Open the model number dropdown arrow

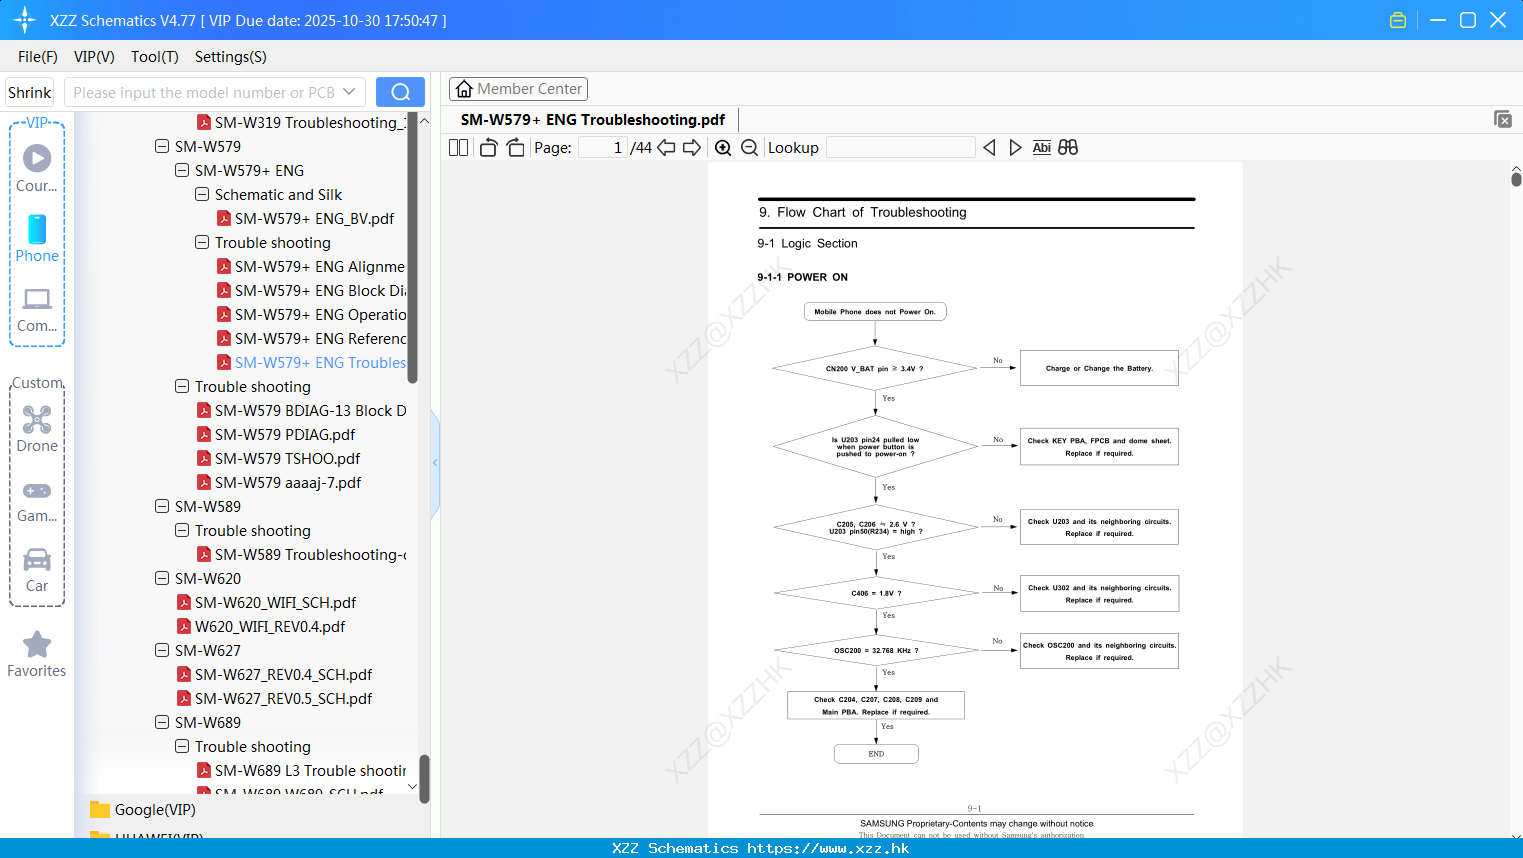pos(349,92)
